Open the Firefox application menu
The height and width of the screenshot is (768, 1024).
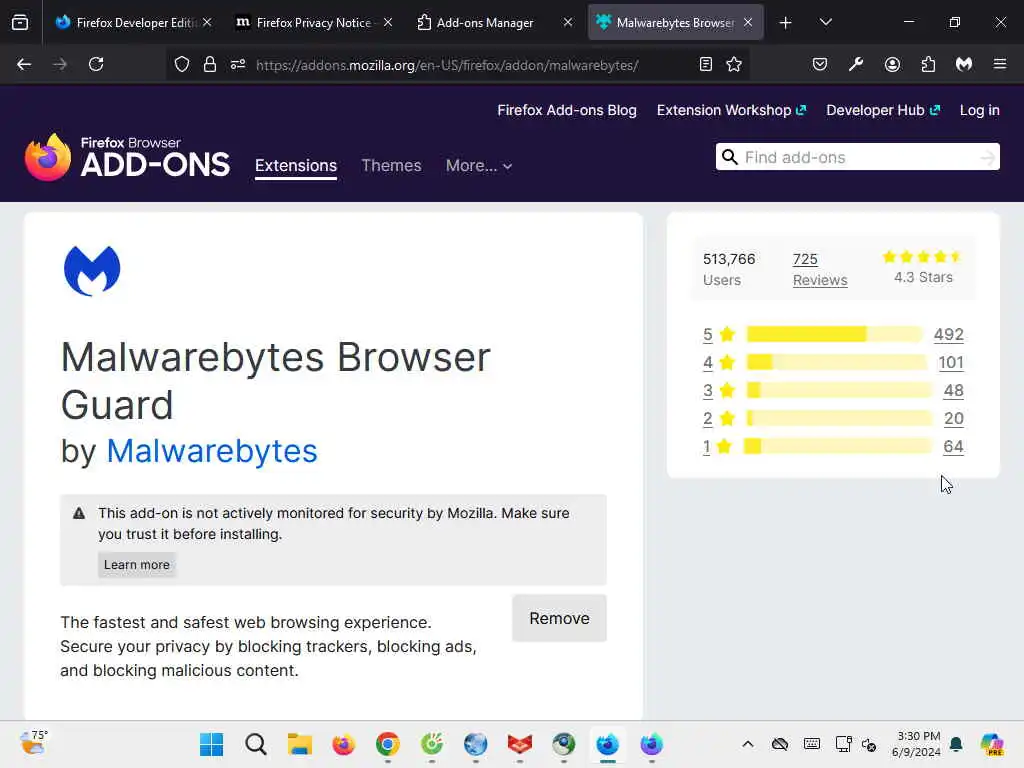(x=1000, y=64)
